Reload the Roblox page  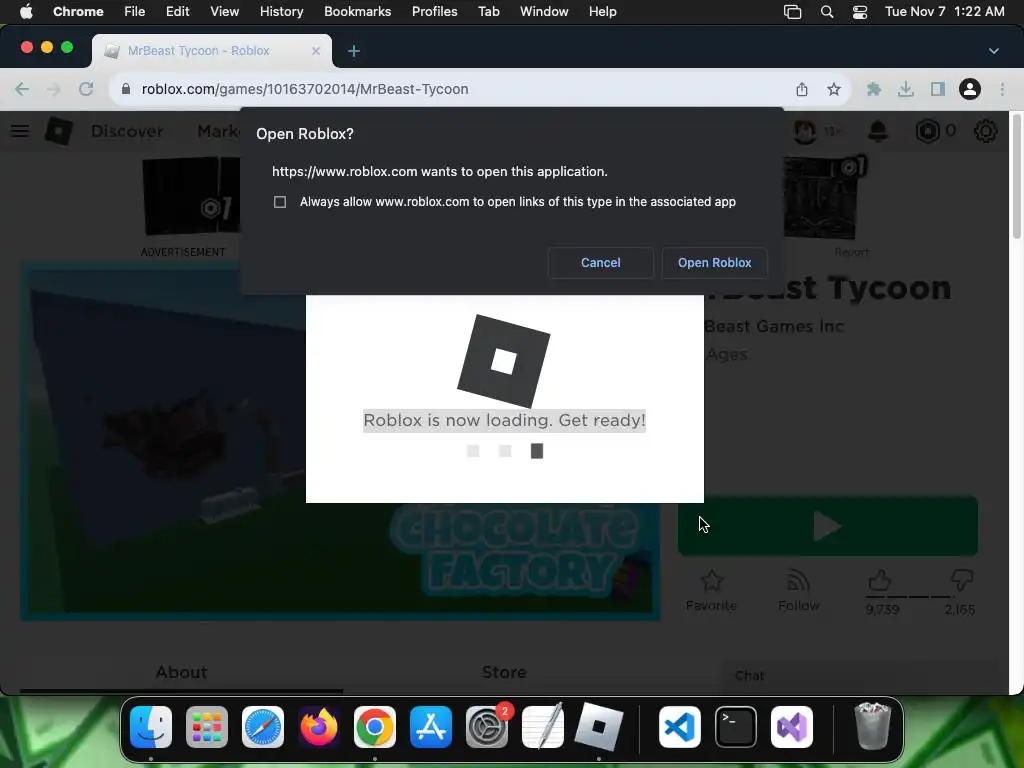(x=86, y=89)
